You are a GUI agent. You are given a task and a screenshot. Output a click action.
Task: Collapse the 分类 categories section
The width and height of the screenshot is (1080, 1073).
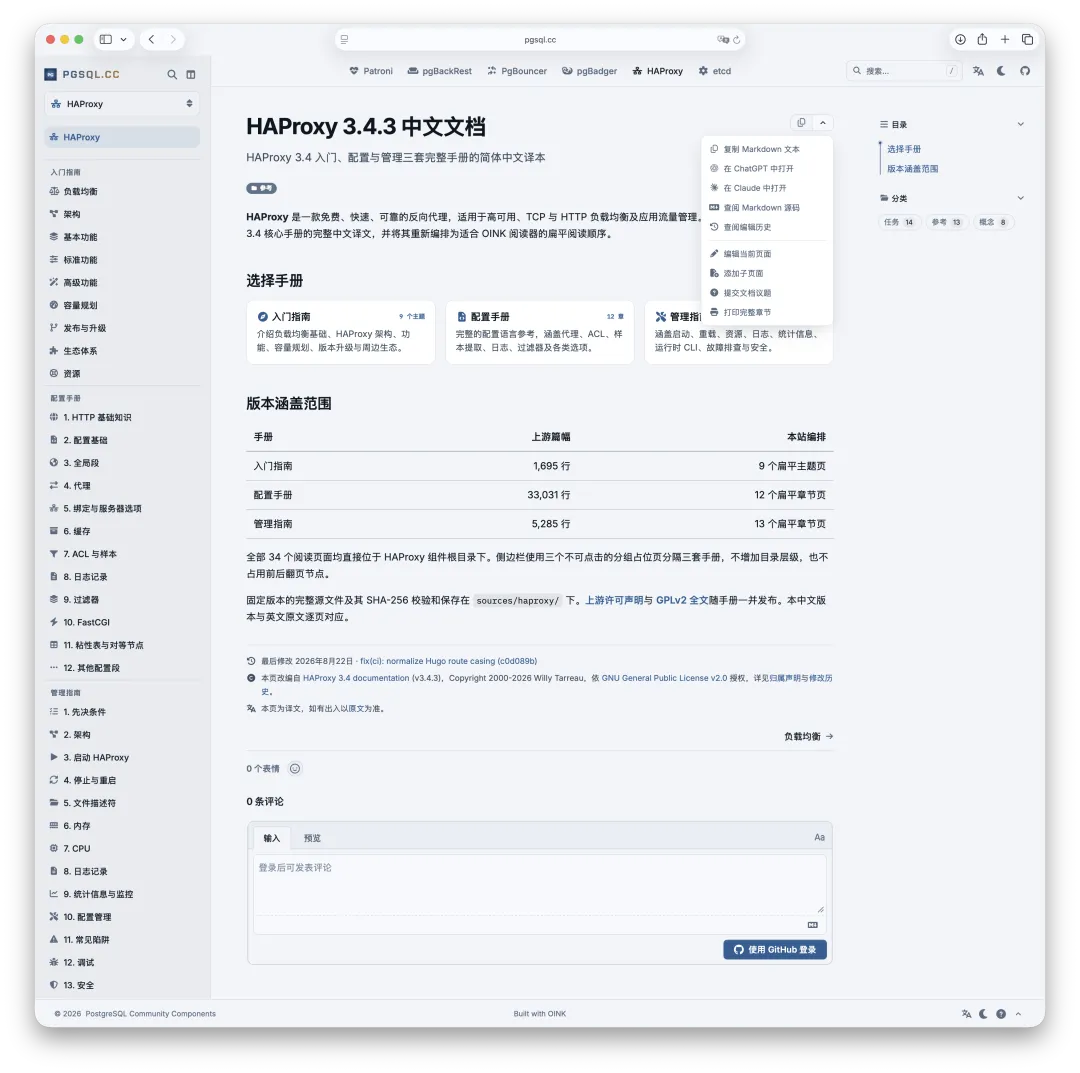tap(1020, 198)
